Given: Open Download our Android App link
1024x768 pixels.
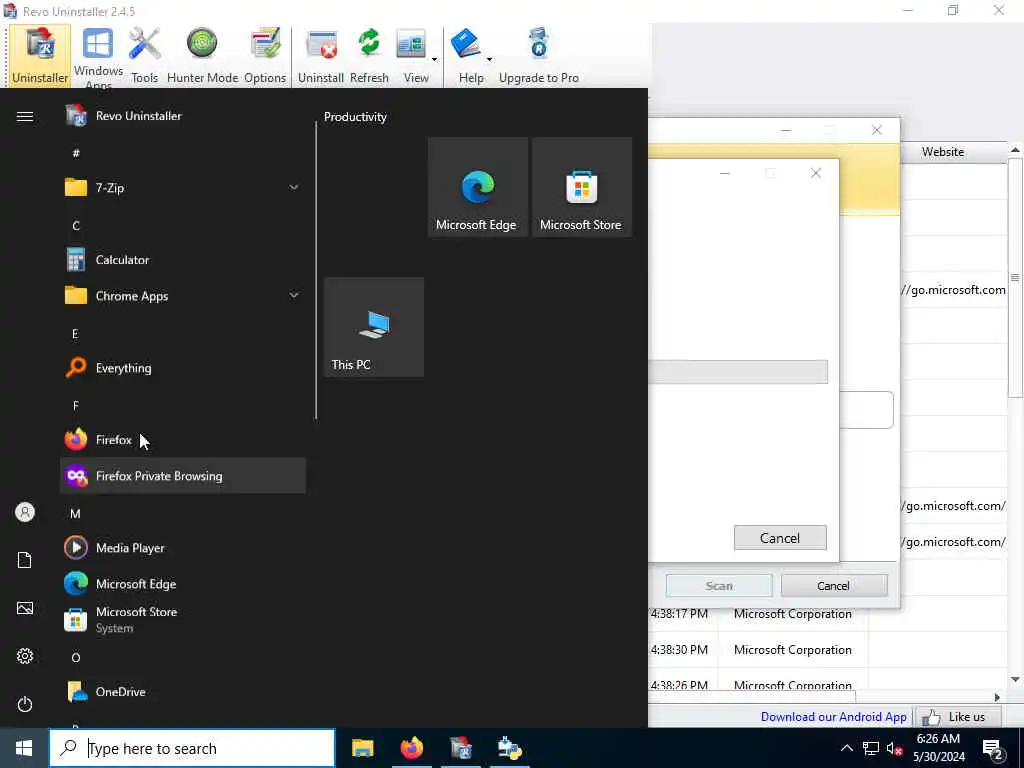Looking at the screenshot, I should coord(833,717).
